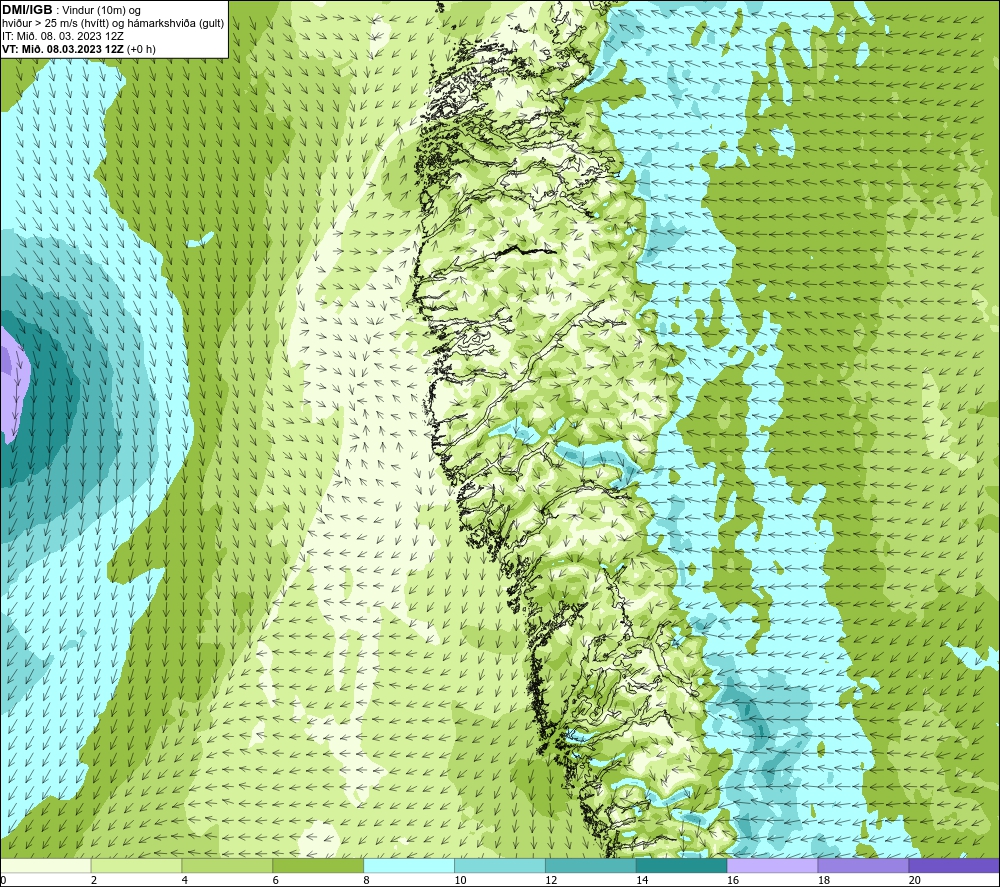Click the light cyan 8–10 m/s legend swatch

tap(409, 865)
